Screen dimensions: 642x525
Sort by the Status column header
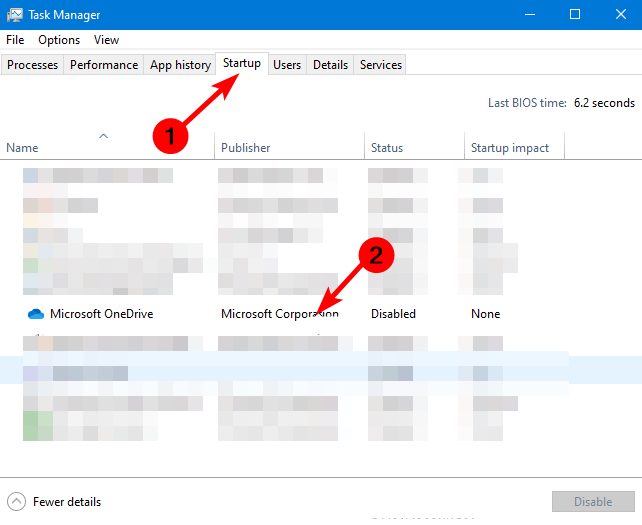click(387, 148)
